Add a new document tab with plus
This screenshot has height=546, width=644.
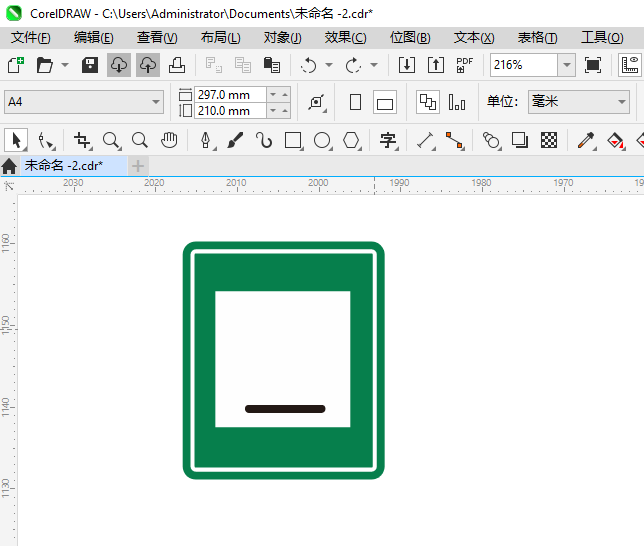pos(138,166)
